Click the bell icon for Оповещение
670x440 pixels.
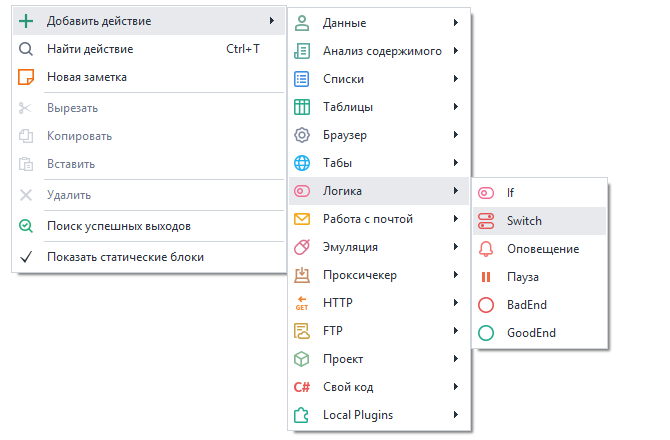pos(486,249)
